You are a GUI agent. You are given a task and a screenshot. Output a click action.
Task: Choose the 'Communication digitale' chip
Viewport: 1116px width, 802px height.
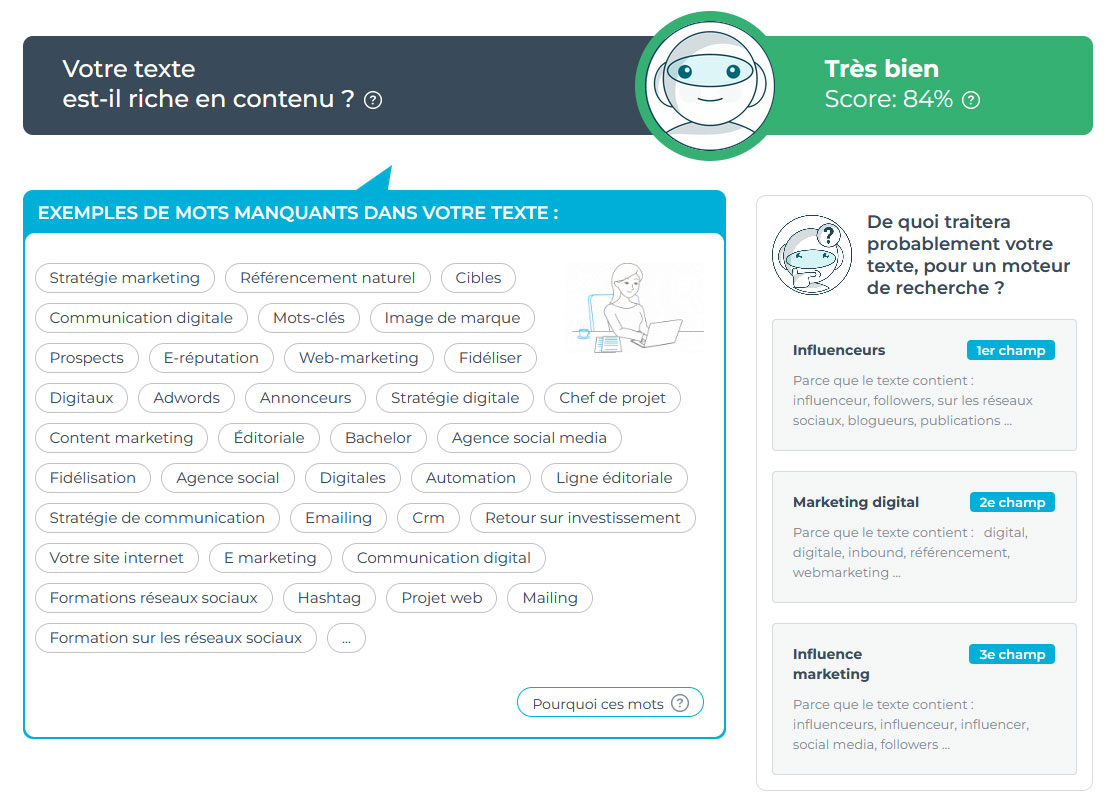coord(141,318)
